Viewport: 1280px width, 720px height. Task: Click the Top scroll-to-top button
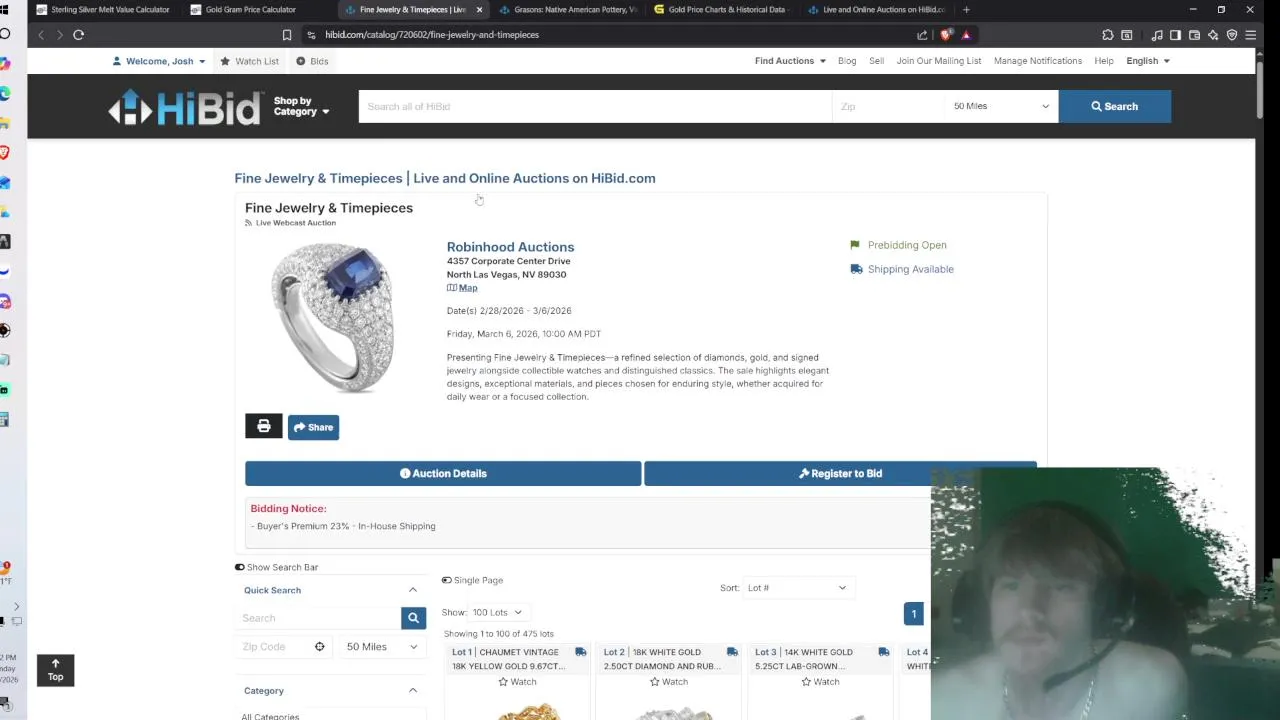point(55,670)
